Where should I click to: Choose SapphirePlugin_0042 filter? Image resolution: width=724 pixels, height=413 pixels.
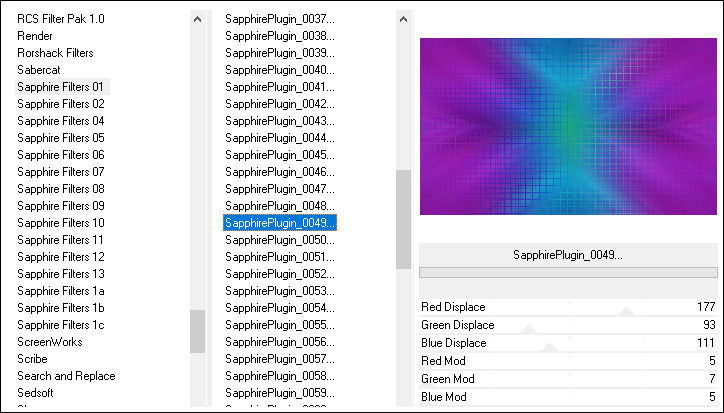[280, 104]
